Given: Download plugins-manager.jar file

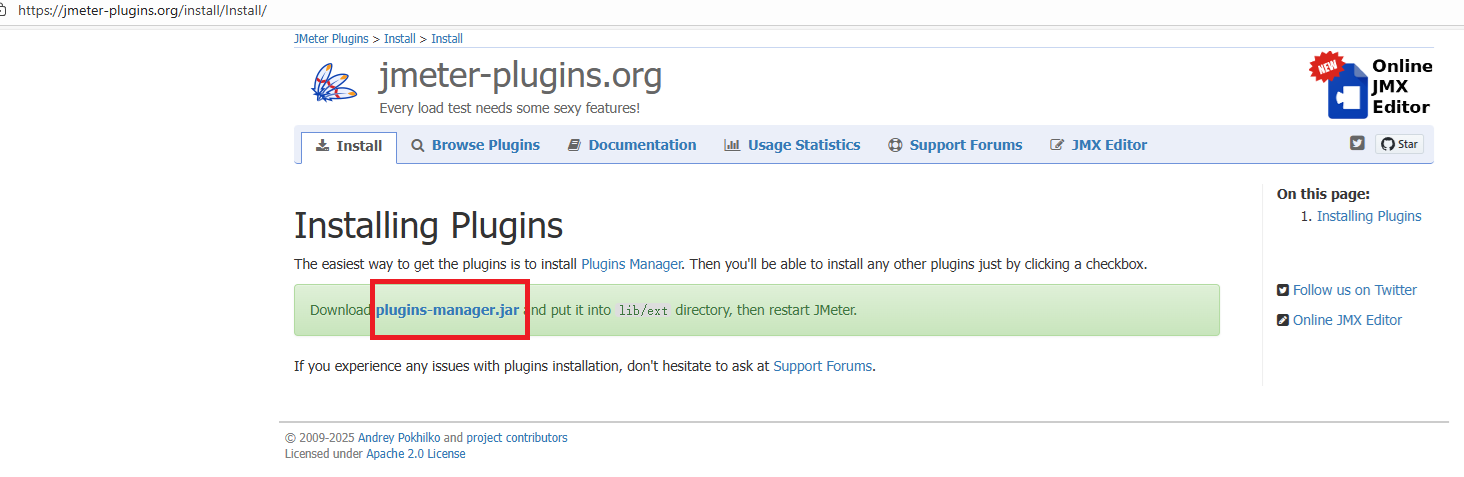Looking at the screenshot, I should (x=448, y=310).
